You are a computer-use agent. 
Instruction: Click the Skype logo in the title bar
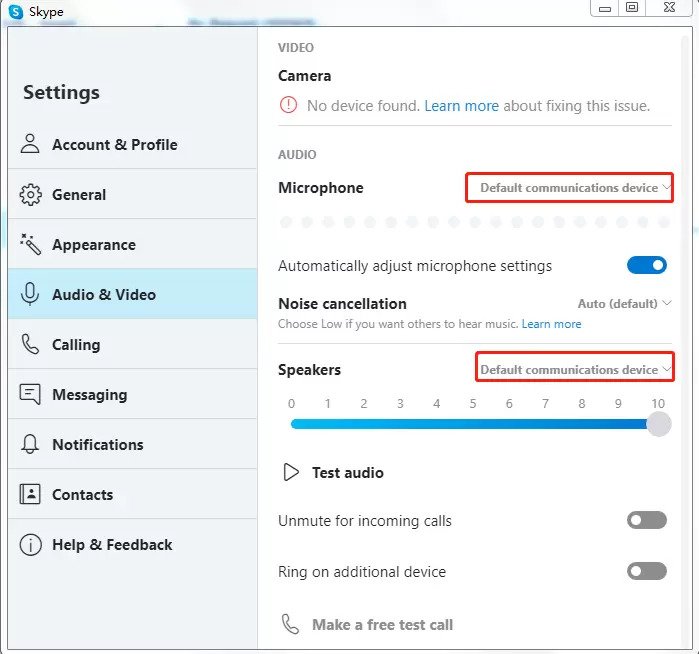click(x=16, y=12)
